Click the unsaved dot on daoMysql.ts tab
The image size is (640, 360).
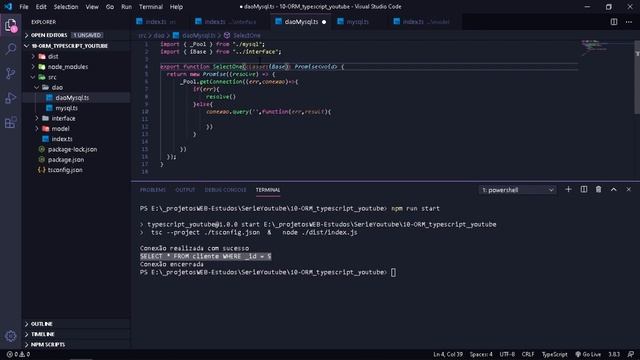(324, 22)
